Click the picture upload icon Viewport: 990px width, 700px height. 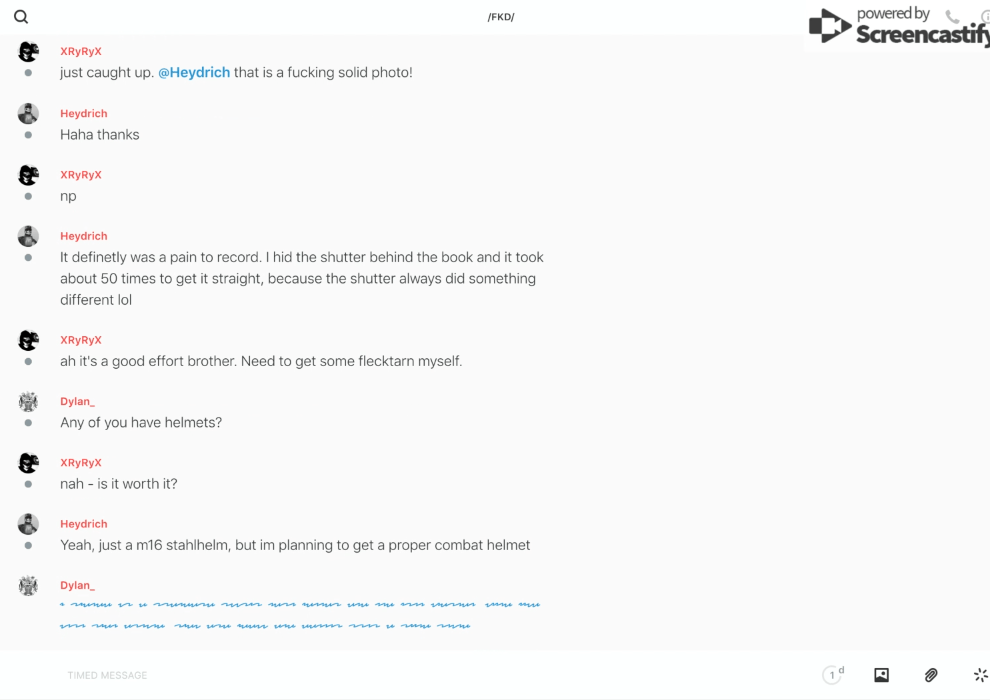[881, 675]
